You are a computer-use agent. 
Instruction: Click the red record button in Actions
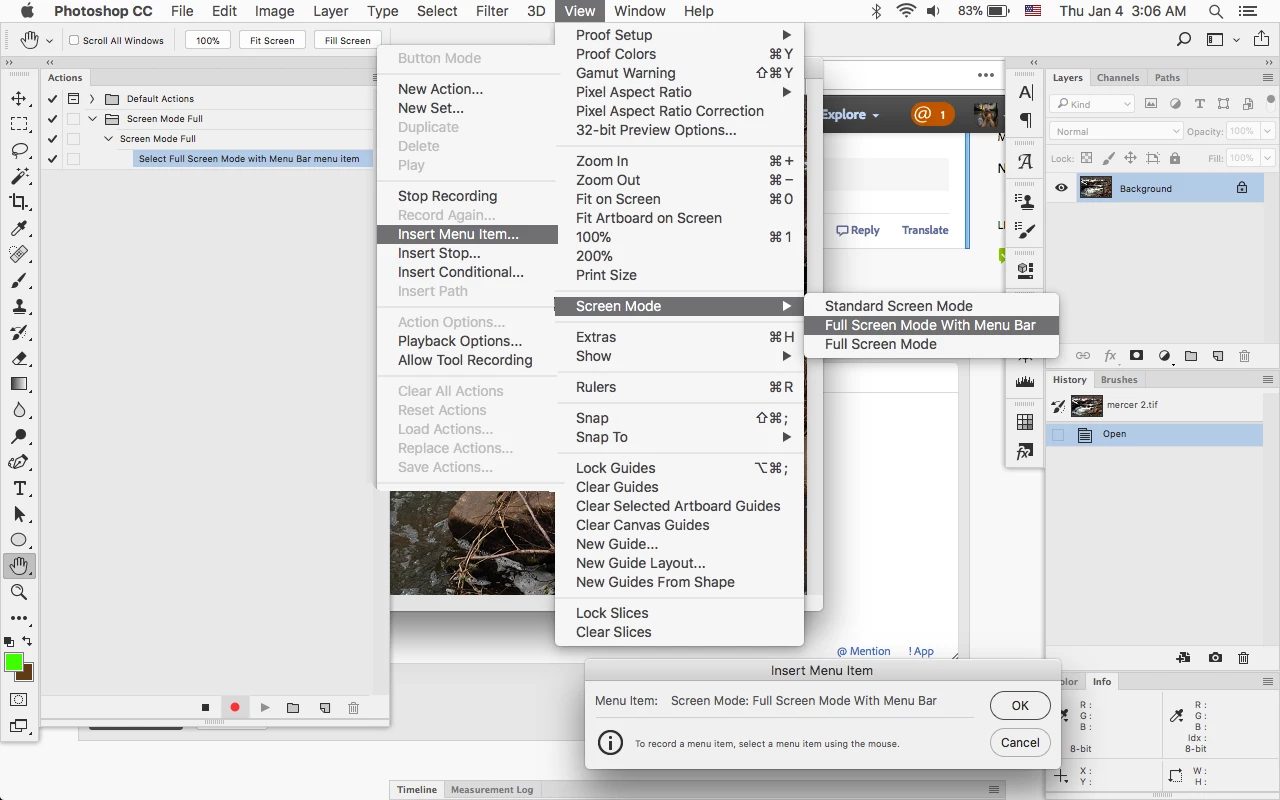[235, 707]
